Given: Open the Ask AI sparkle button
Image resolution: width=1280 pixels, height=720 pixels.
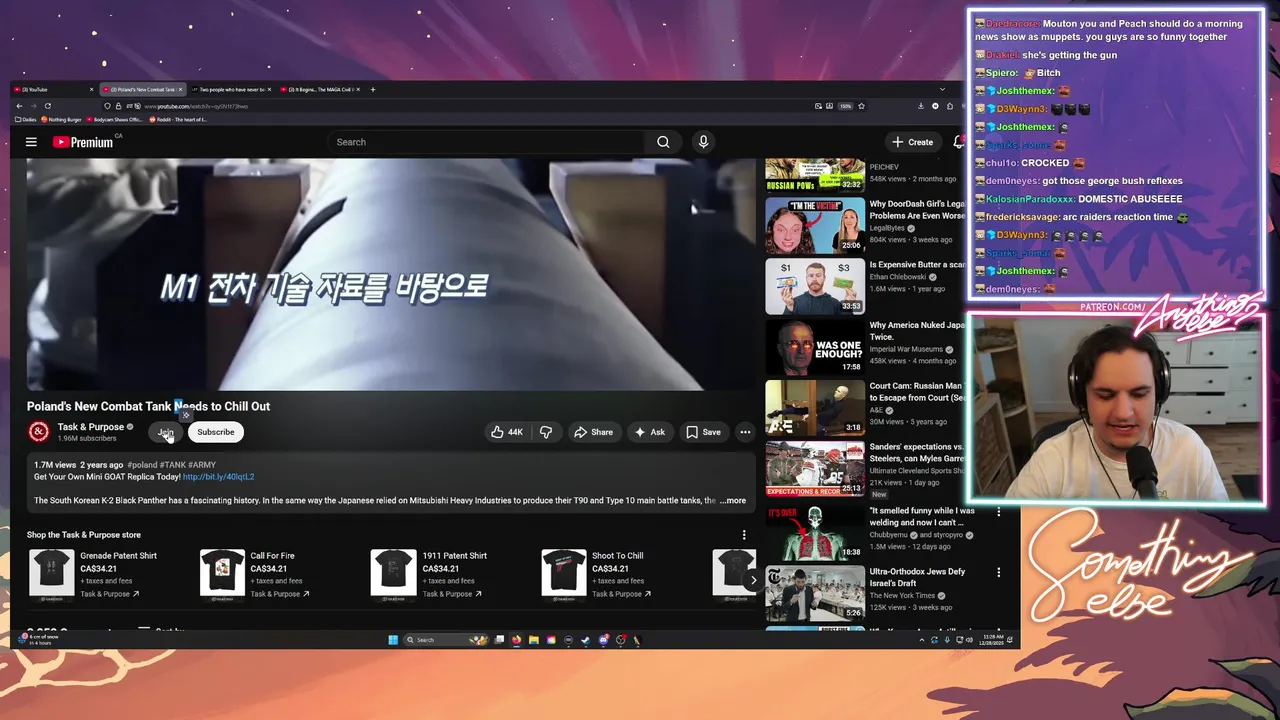Looking at the screenshot, I should click(x=650, y=432).
